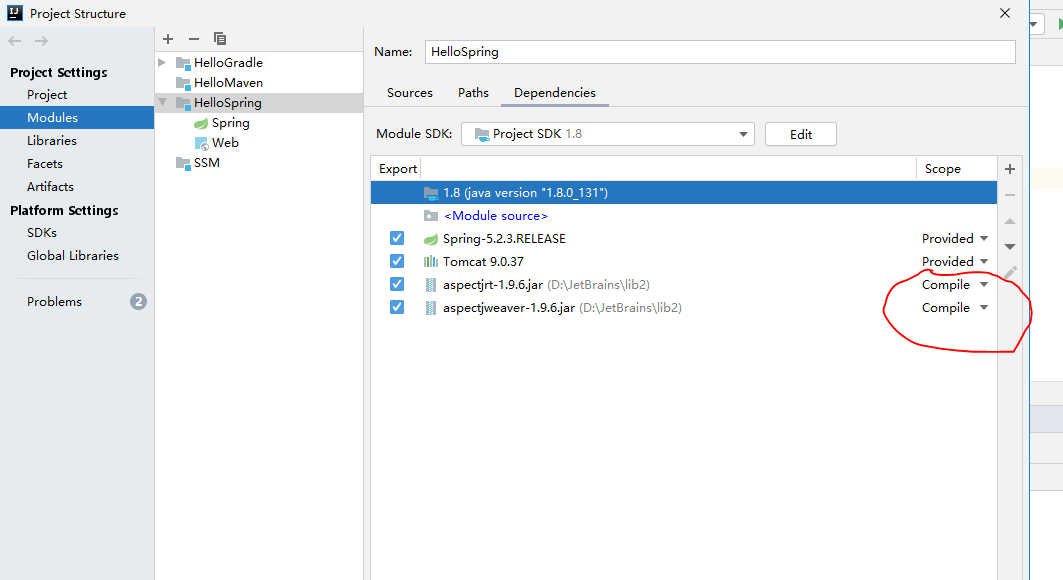
Task: Click the back navigation arrow
Action: 15,41
